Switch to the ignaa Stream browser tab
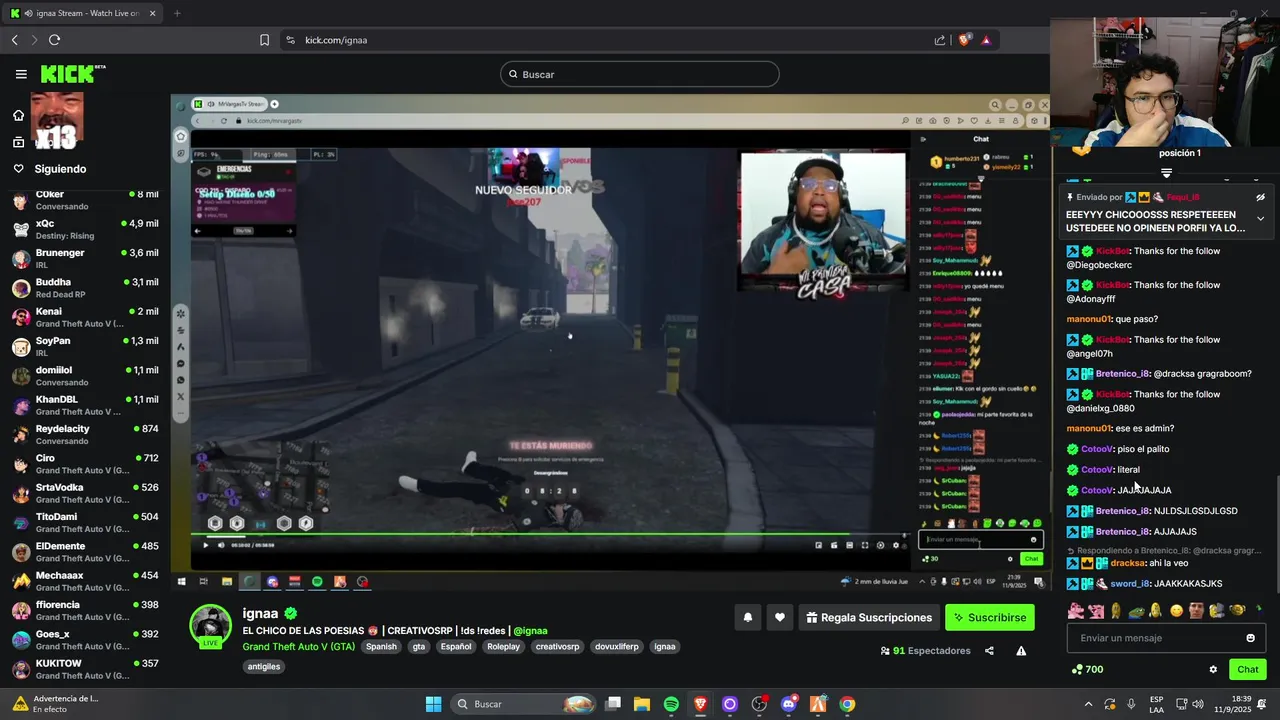This screenshot has width=1280, height=720. pyautogui.click(x=84, y=13)
